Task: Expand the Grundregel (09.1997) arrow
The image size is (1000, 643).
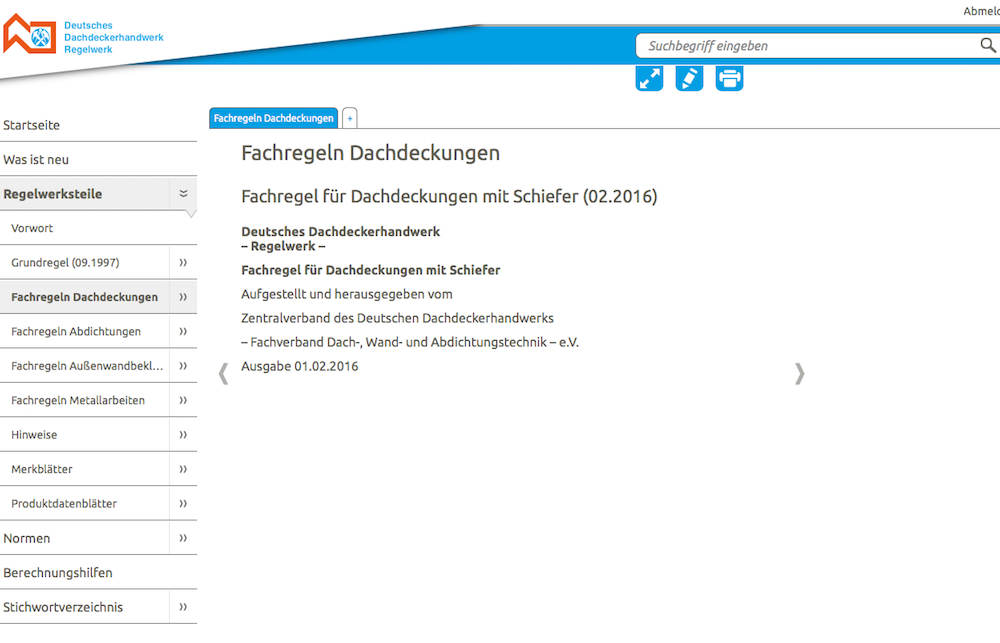Action: click(x=184, y=263)
